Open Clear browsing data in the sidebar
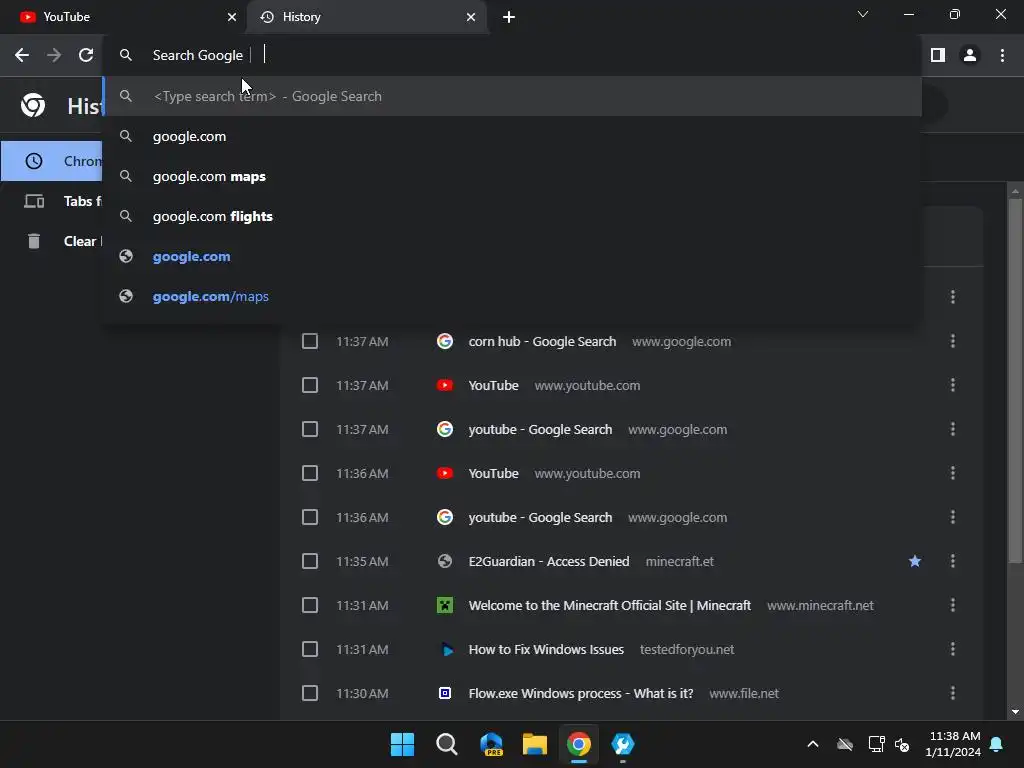The height and width of the screenshot is (768, 1024). (52, 241)
